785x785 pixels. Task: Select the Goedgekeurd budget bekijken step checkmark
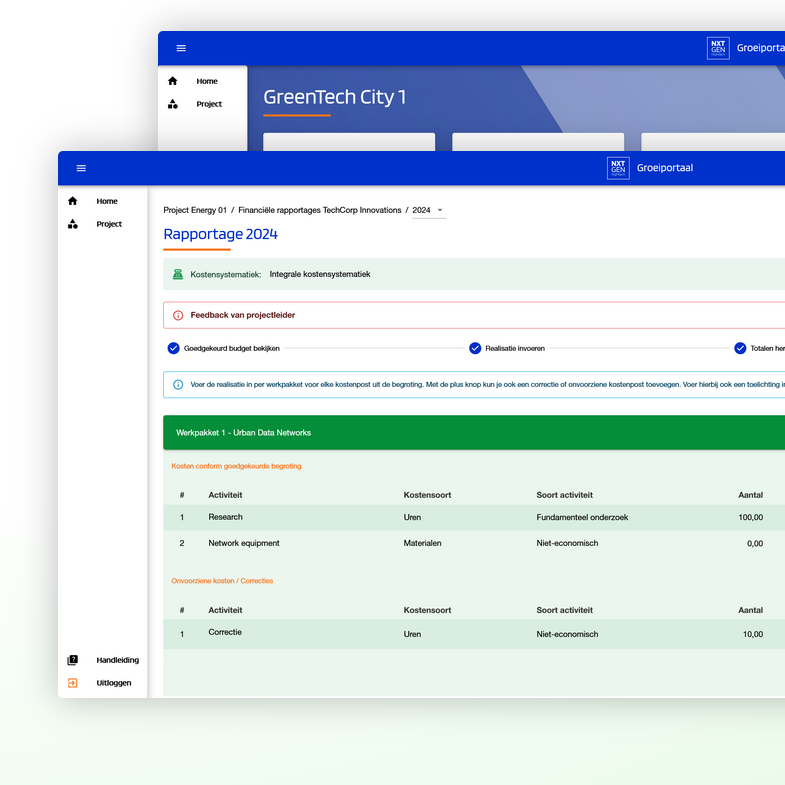click(174, 348)
